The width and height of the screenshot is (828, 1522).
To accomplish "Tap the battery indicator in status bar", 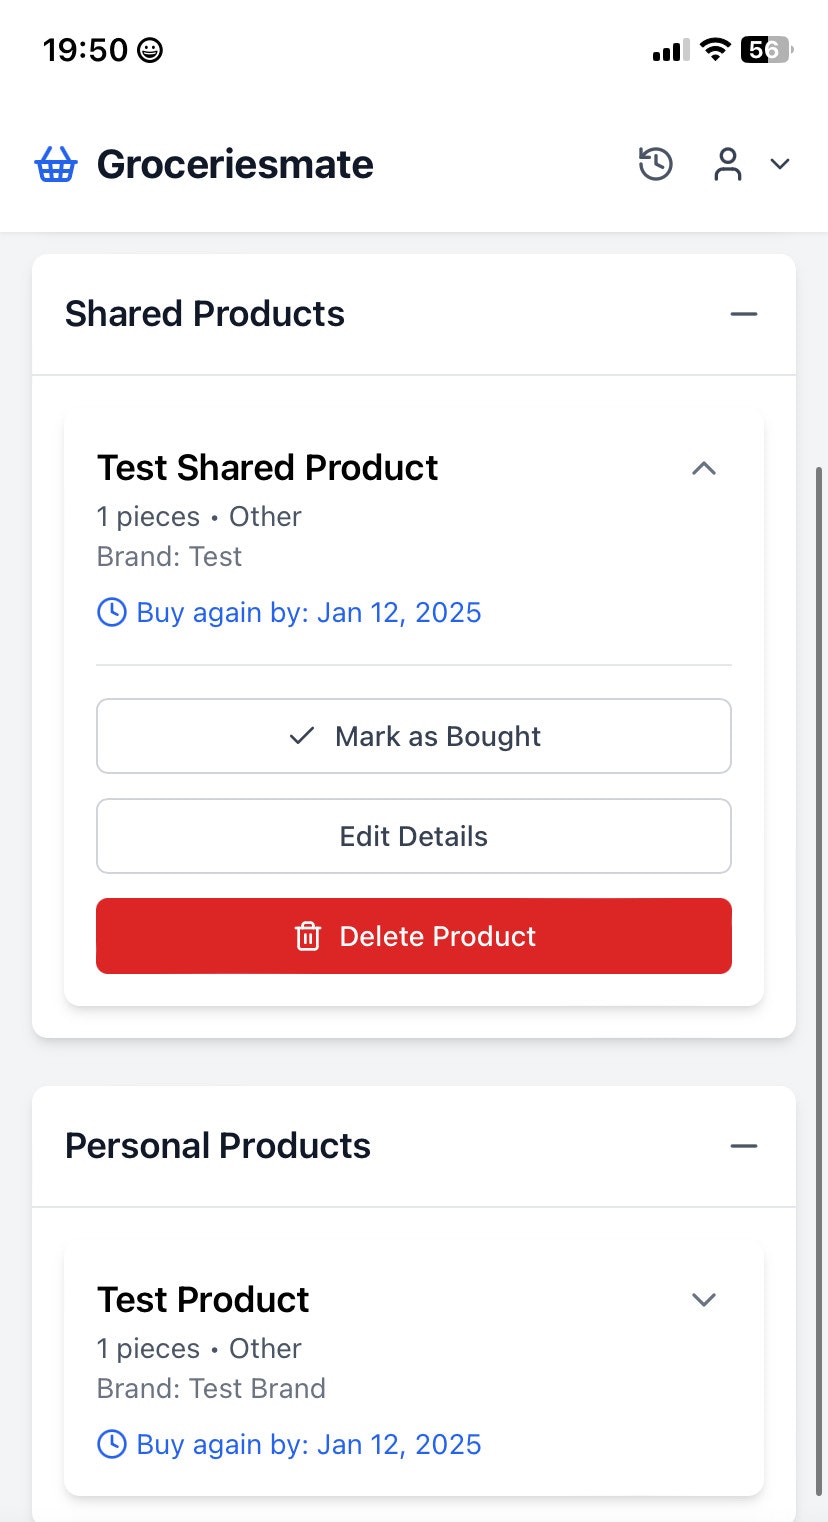I will tap(767, 49).
